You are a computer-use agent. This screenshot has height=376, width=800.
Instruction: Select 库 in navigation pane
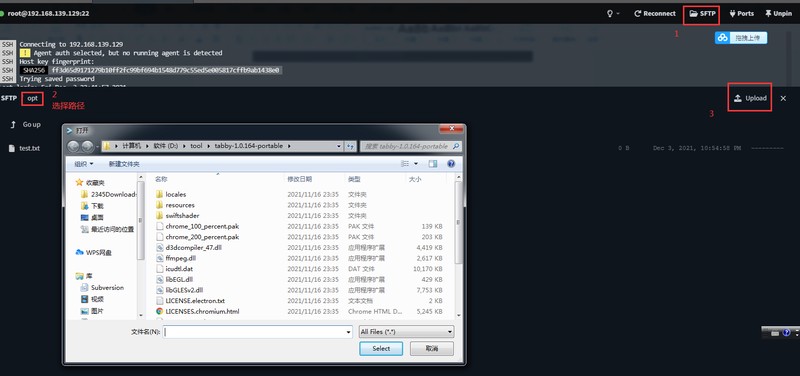84,275
